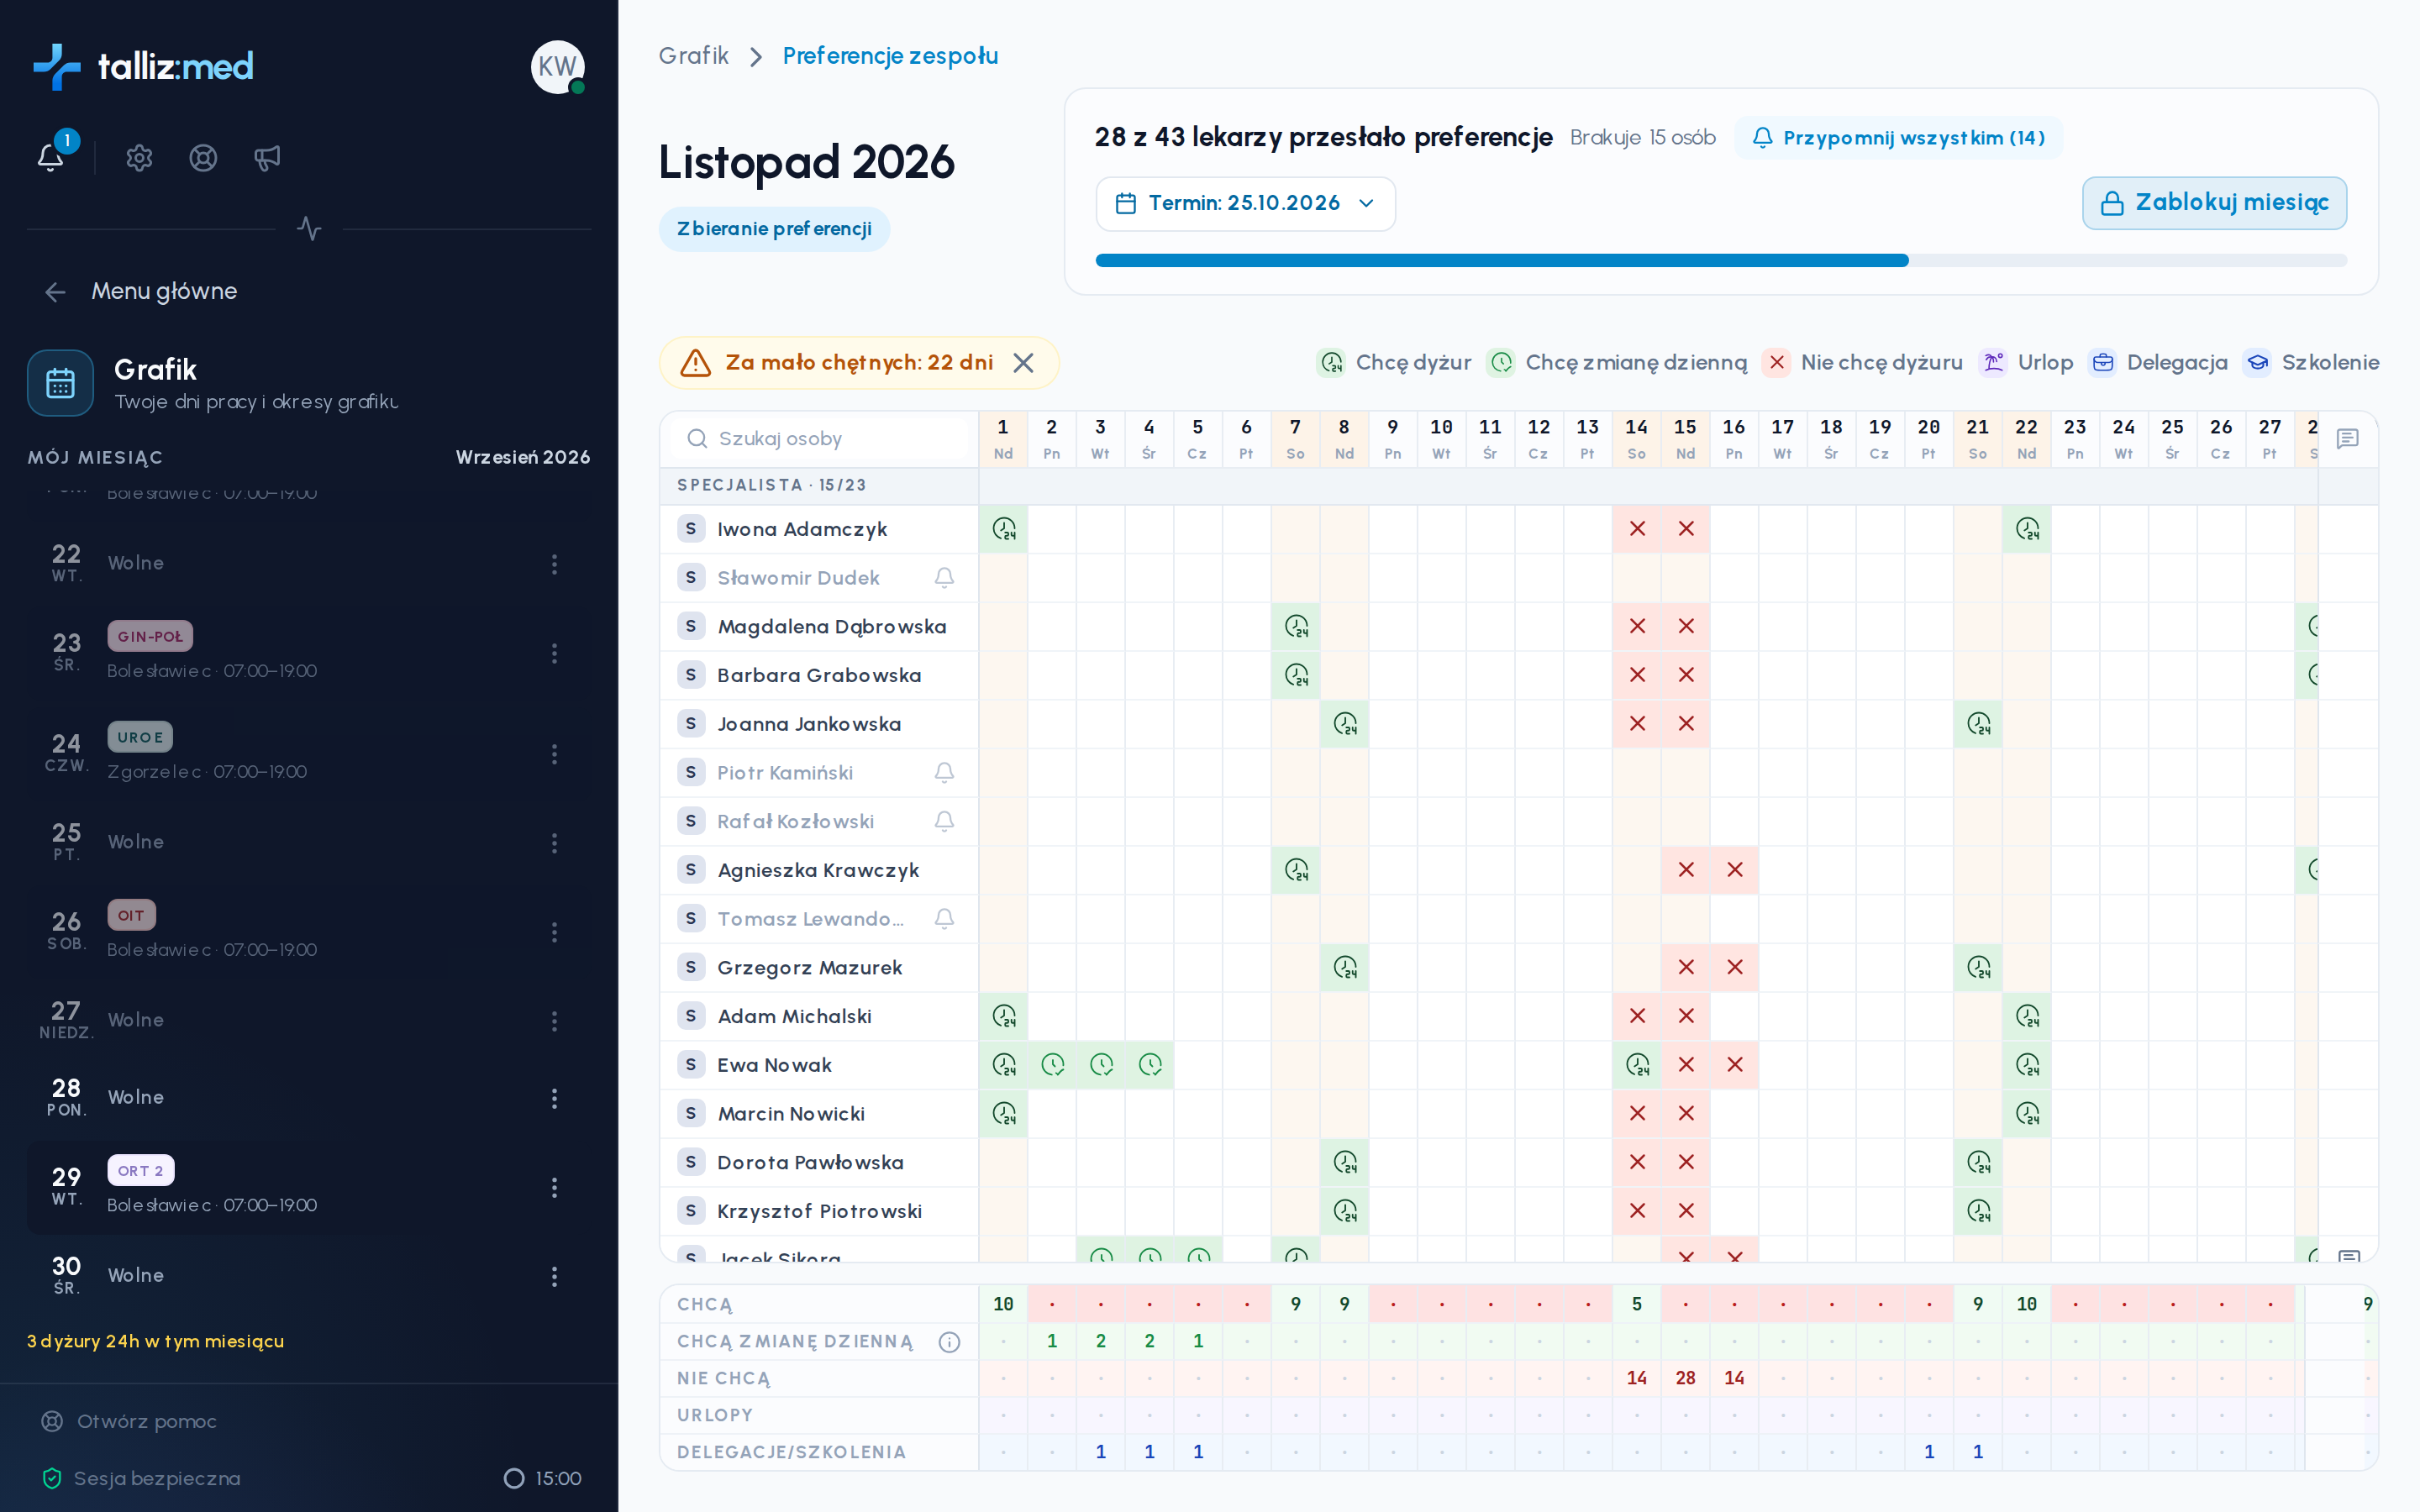Click the Szukaj osoby search field
The width and height of the screenshot is (2420, 1512).
tap(820, 439)
